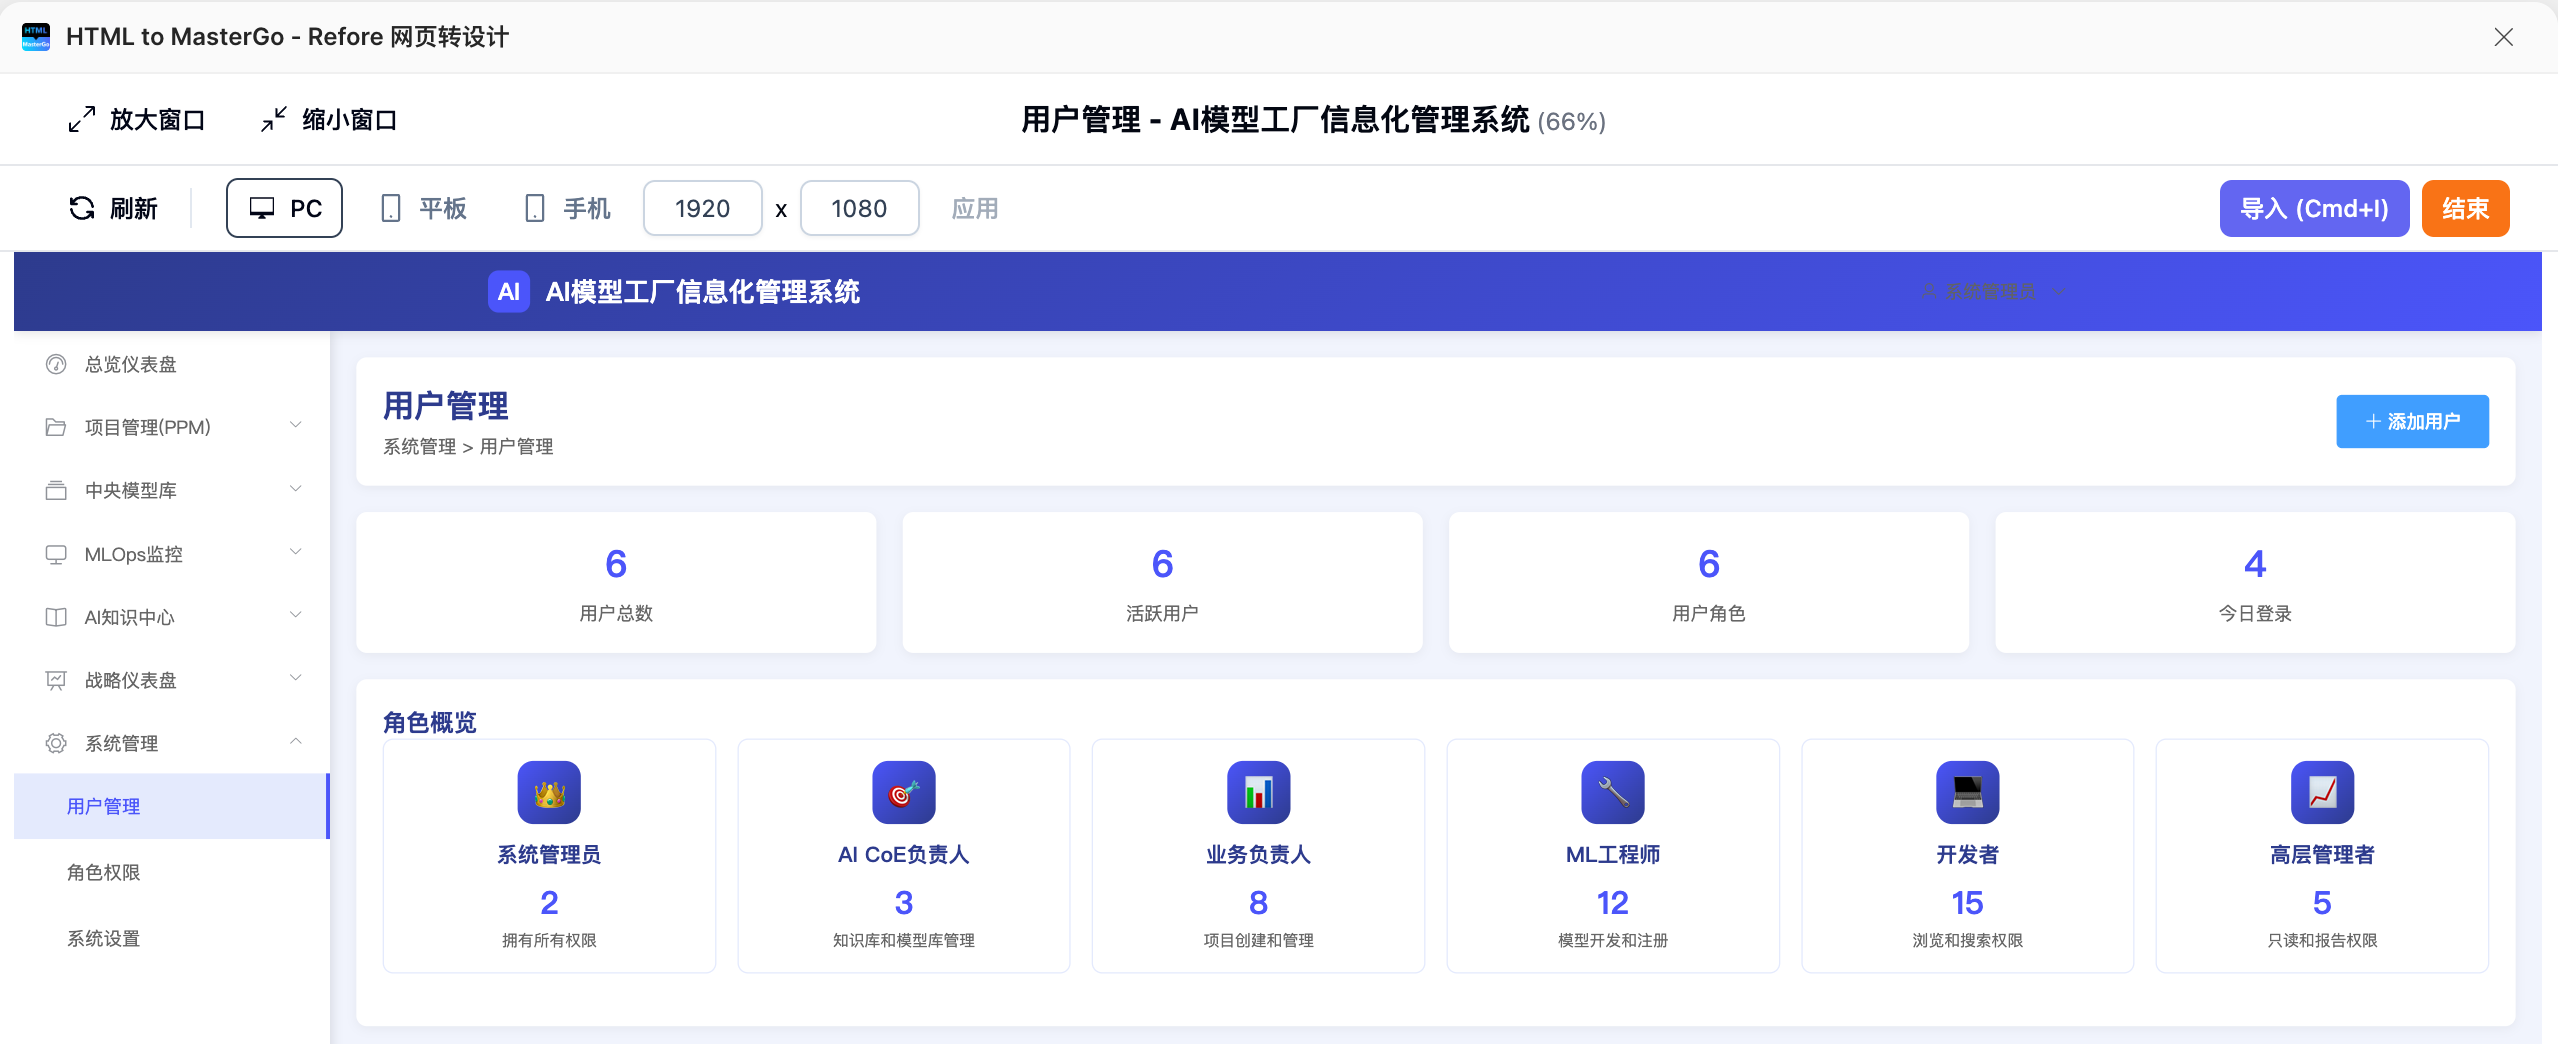This screenshot has height=1044, width=2558.
Task: Click the 添加用户 button
Action: tap(2411, 421)
